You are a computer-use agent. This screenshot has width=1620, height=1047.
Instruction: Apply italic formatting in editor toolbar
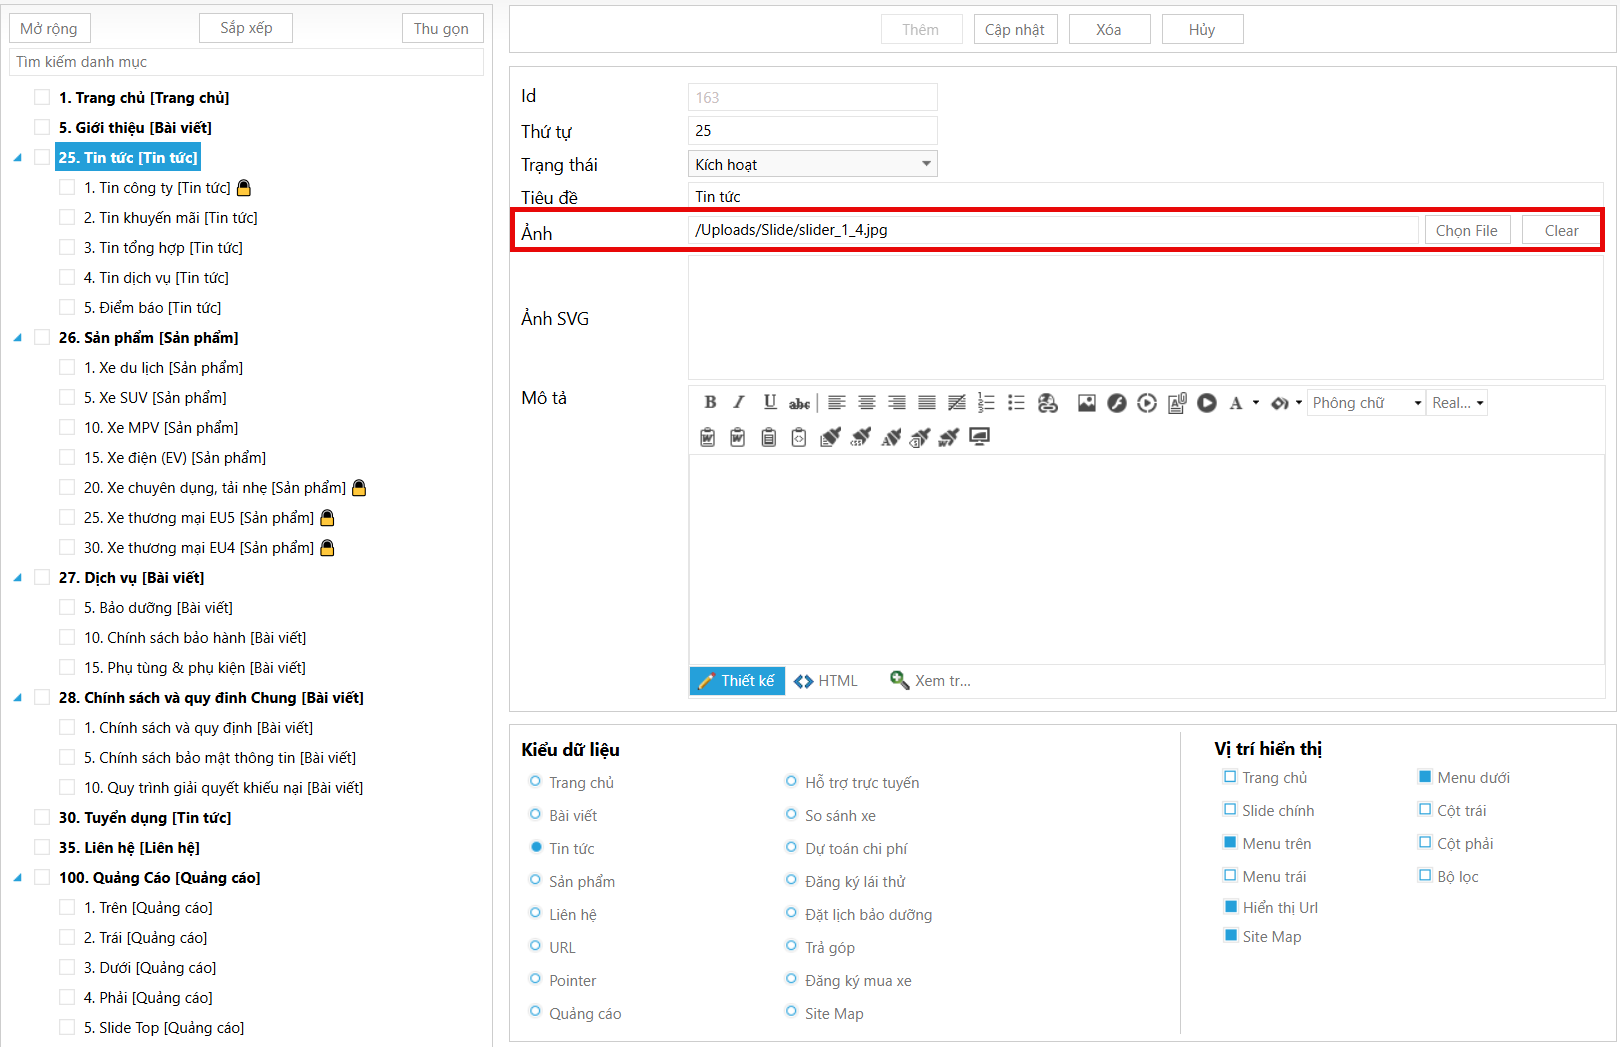tap(739, 402)
